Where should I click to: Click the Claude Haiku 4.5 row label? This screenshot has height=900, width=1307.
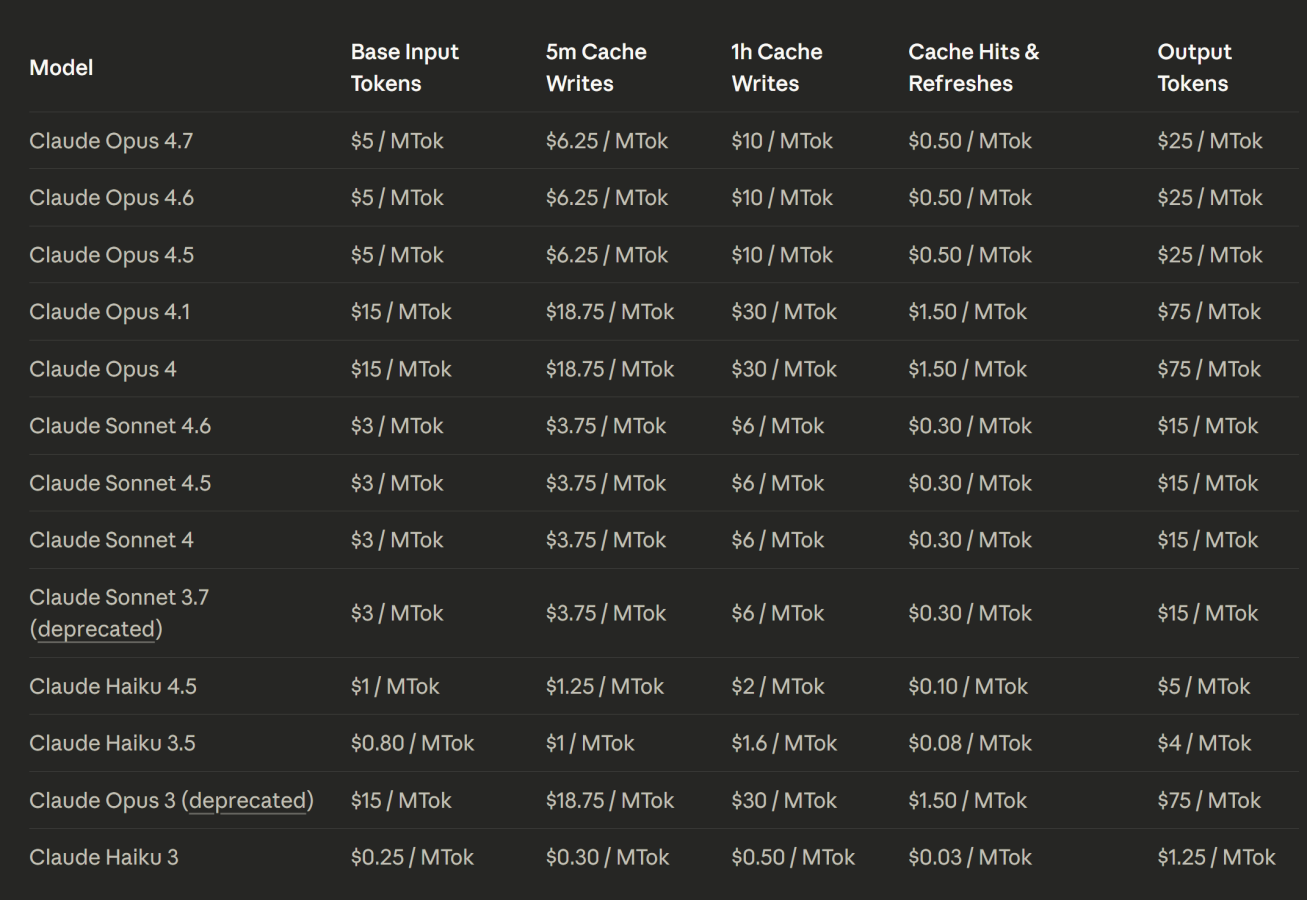(x=113, y=686)
